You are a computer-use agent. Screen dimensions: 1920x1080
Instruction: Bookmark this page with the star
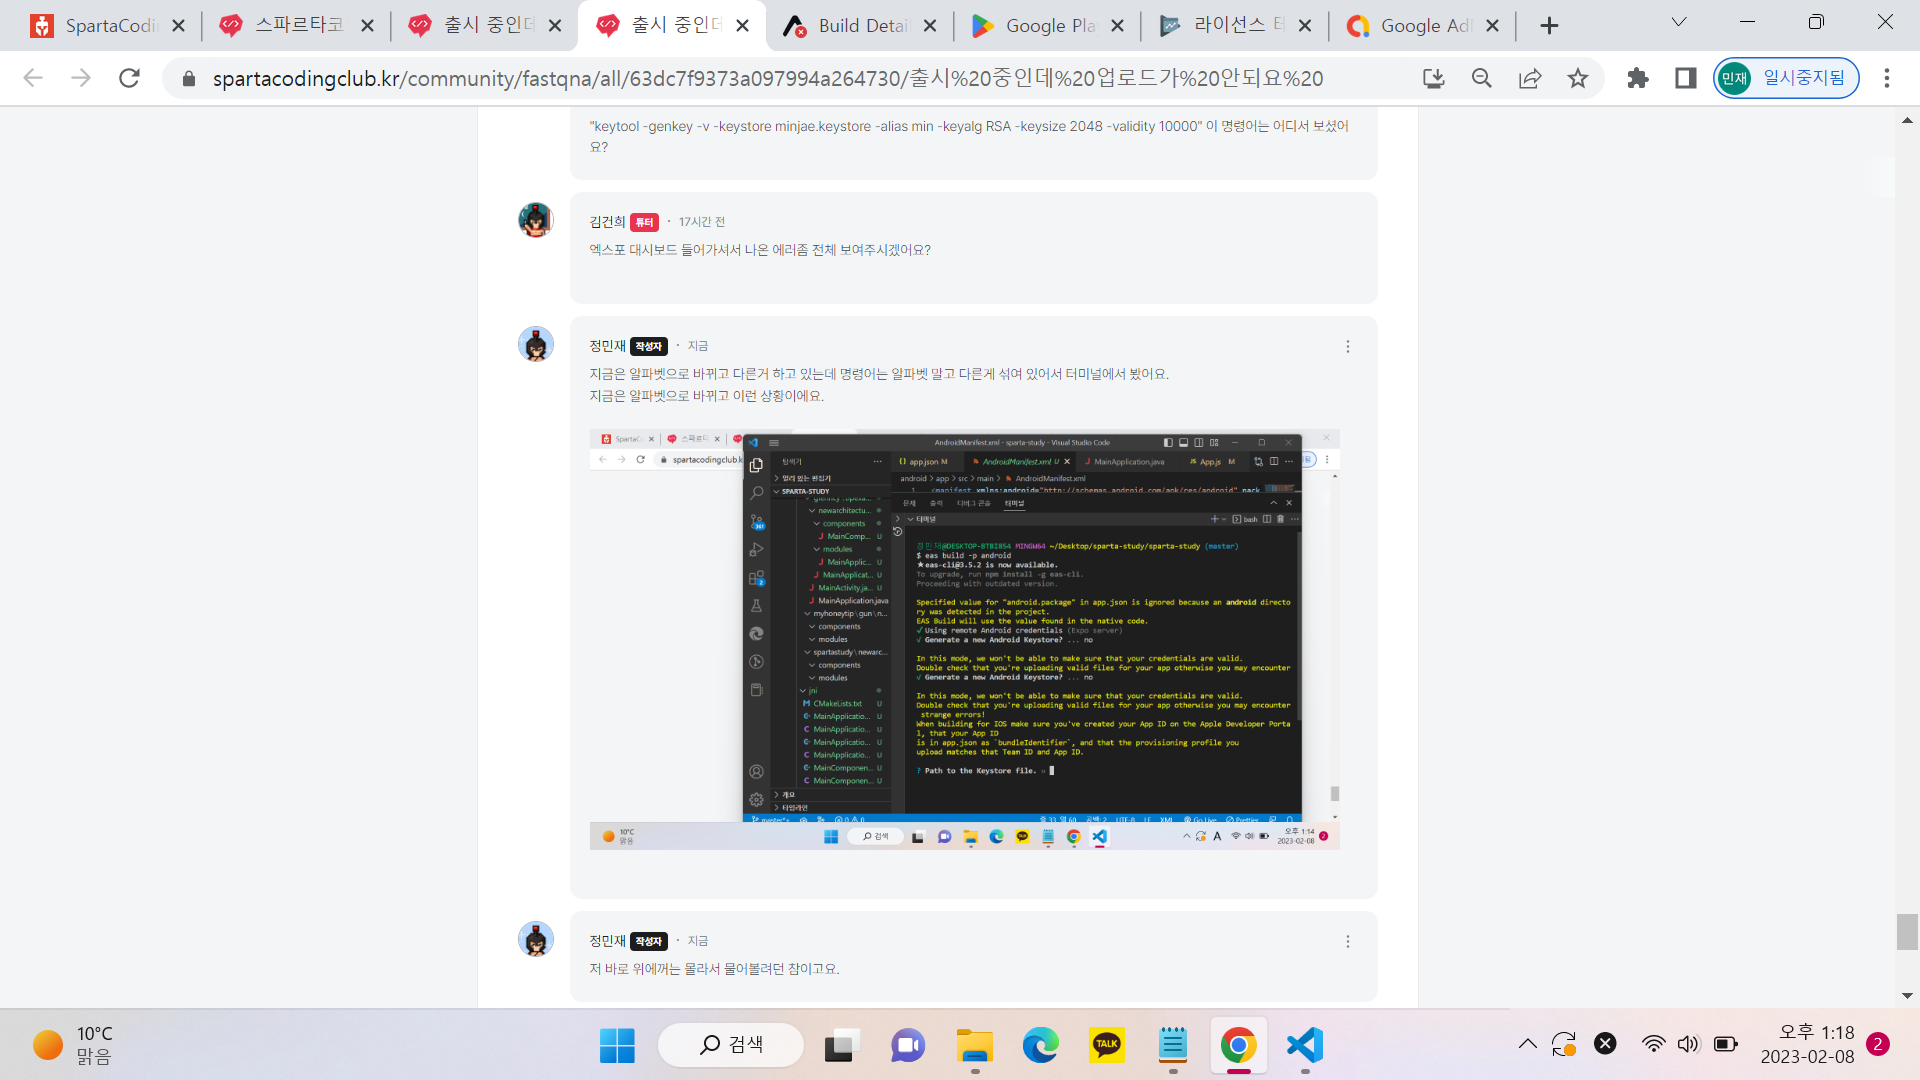(x=1578, y=78)
